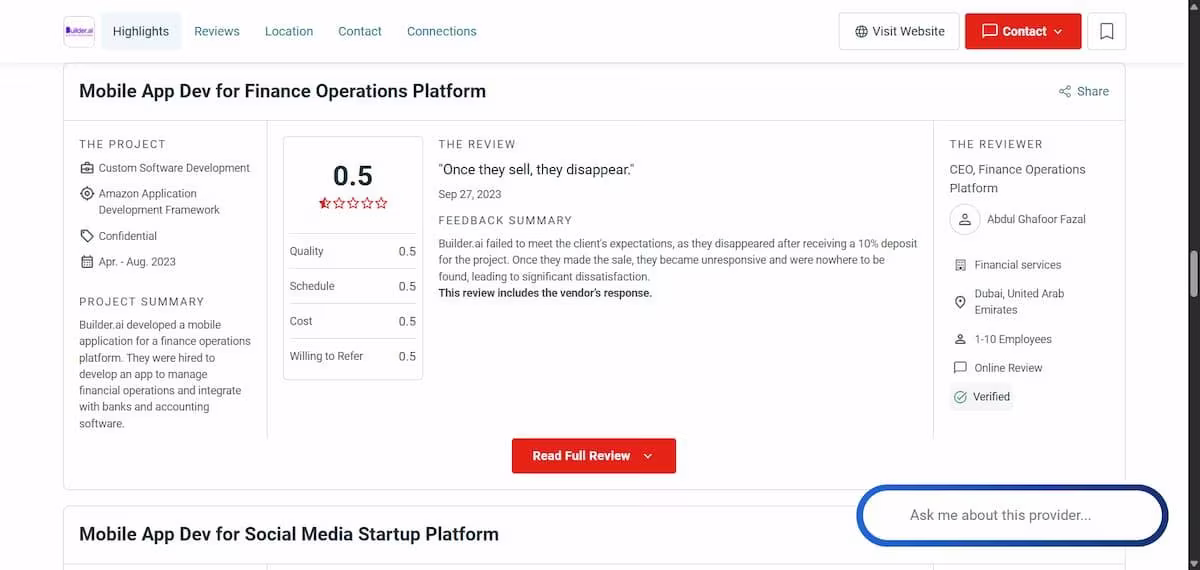Click the Schedule 0.5 rating row

[x=353, y=286]
